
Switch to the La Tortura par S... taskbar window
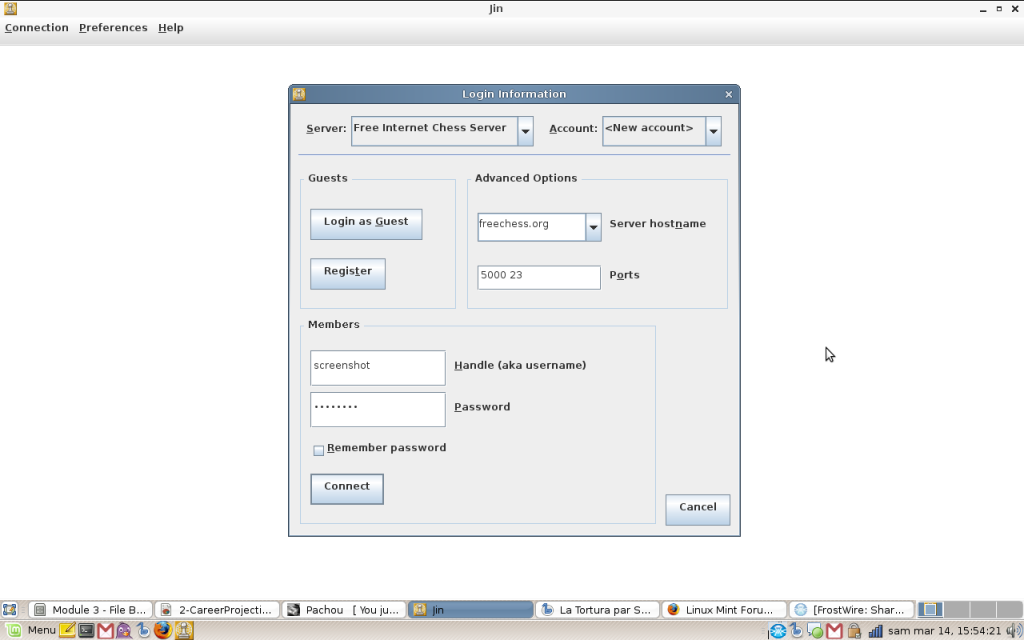598,610
